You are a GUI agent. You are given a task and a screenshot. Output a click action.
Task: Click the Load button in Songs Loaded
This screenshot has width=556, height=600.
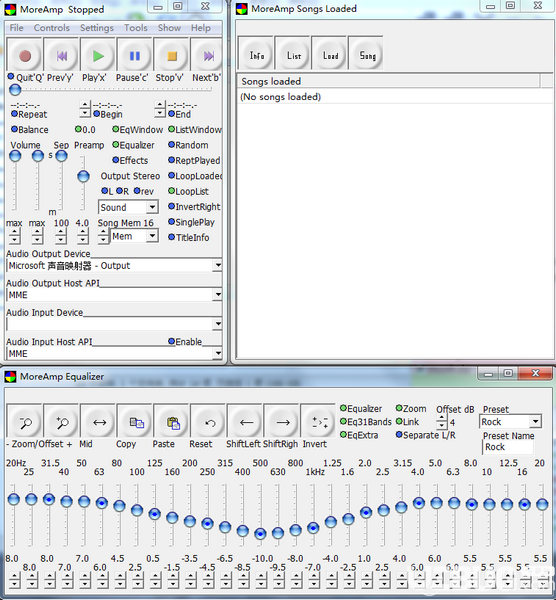(329, 54)
